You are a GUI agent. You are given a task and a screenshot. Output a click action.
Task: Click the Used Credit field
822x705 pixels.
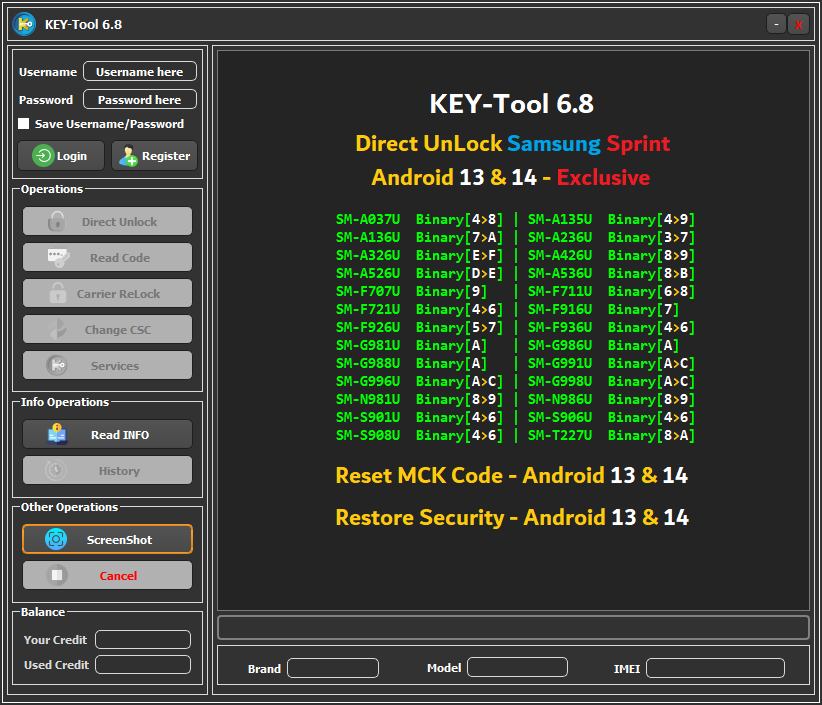coord(143,665)
